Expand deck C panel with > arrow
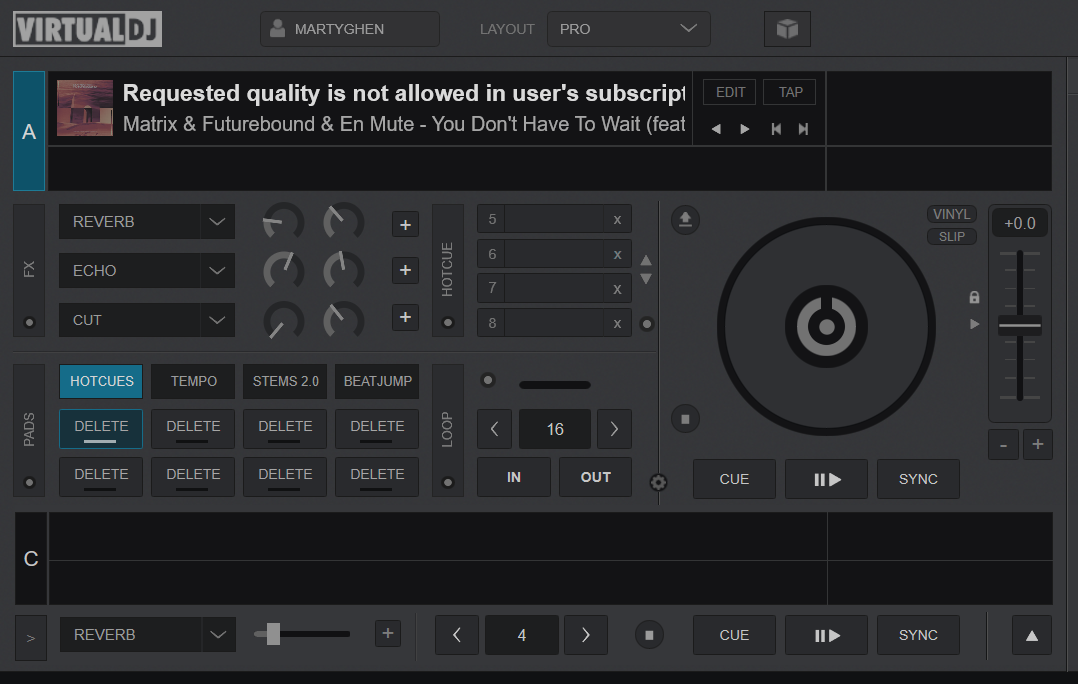1078x684 pixels. click(x=31, y=638)
